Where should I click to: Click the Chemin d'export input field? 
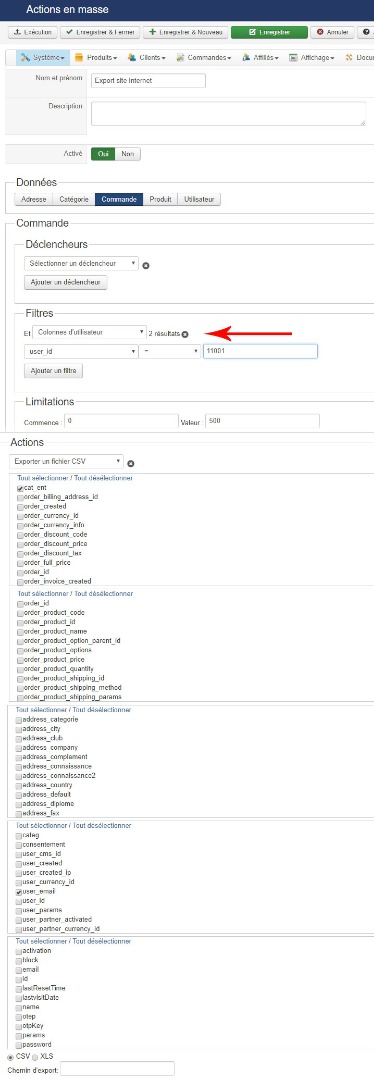pyautogui.click(x=118, y=1069)
